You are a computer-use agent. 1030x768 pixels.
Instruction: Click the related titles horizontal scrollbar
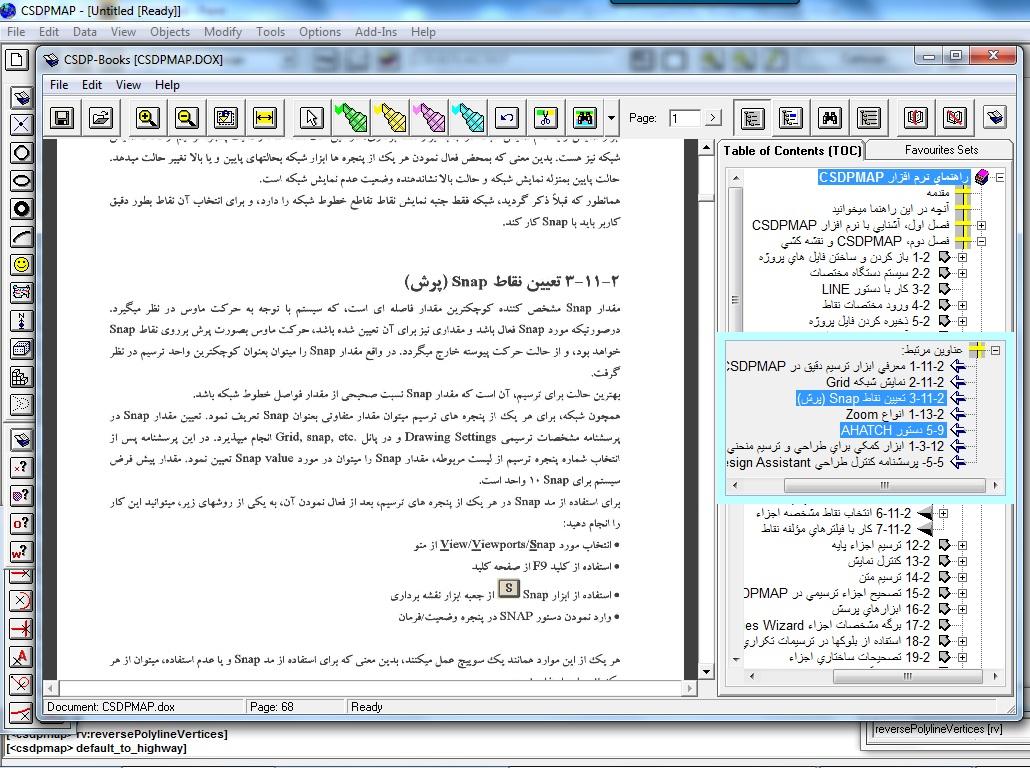coord(884,486)
